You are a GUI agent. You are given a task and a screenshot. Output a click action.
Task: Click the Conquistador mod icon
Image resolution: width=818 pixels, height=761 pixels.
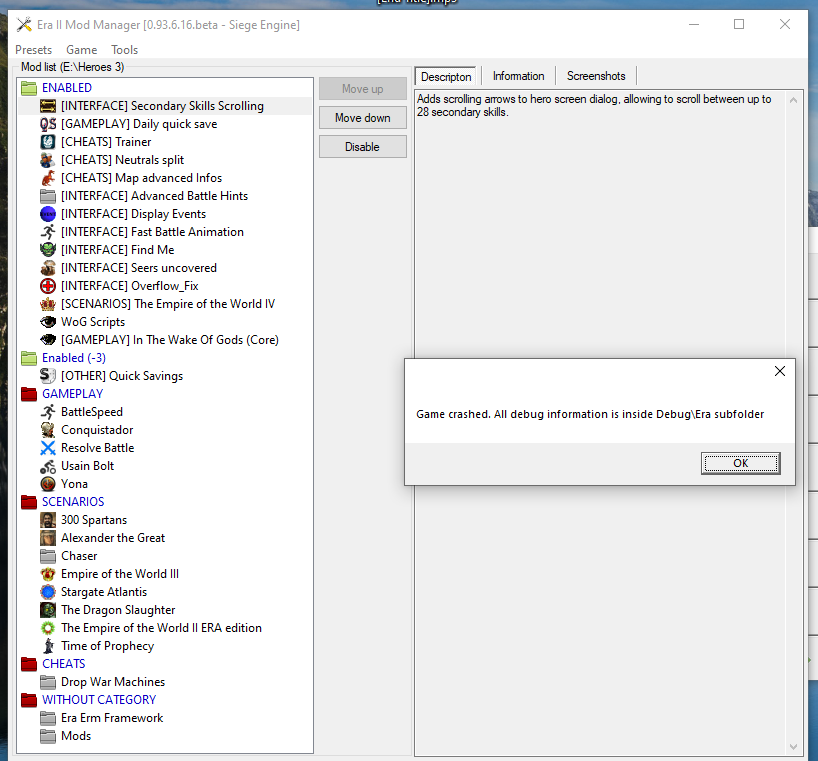click(47, 430)
